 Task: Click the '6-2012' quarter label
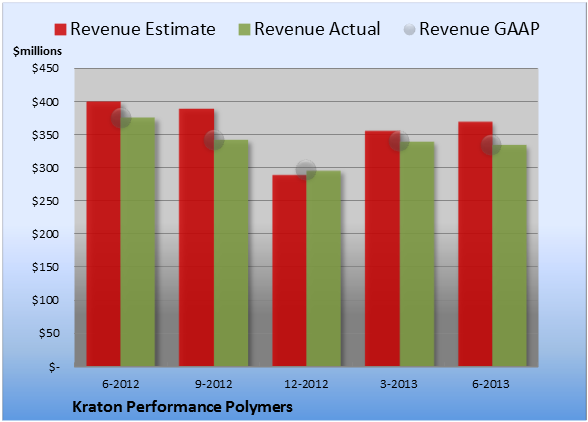[120, 384]
